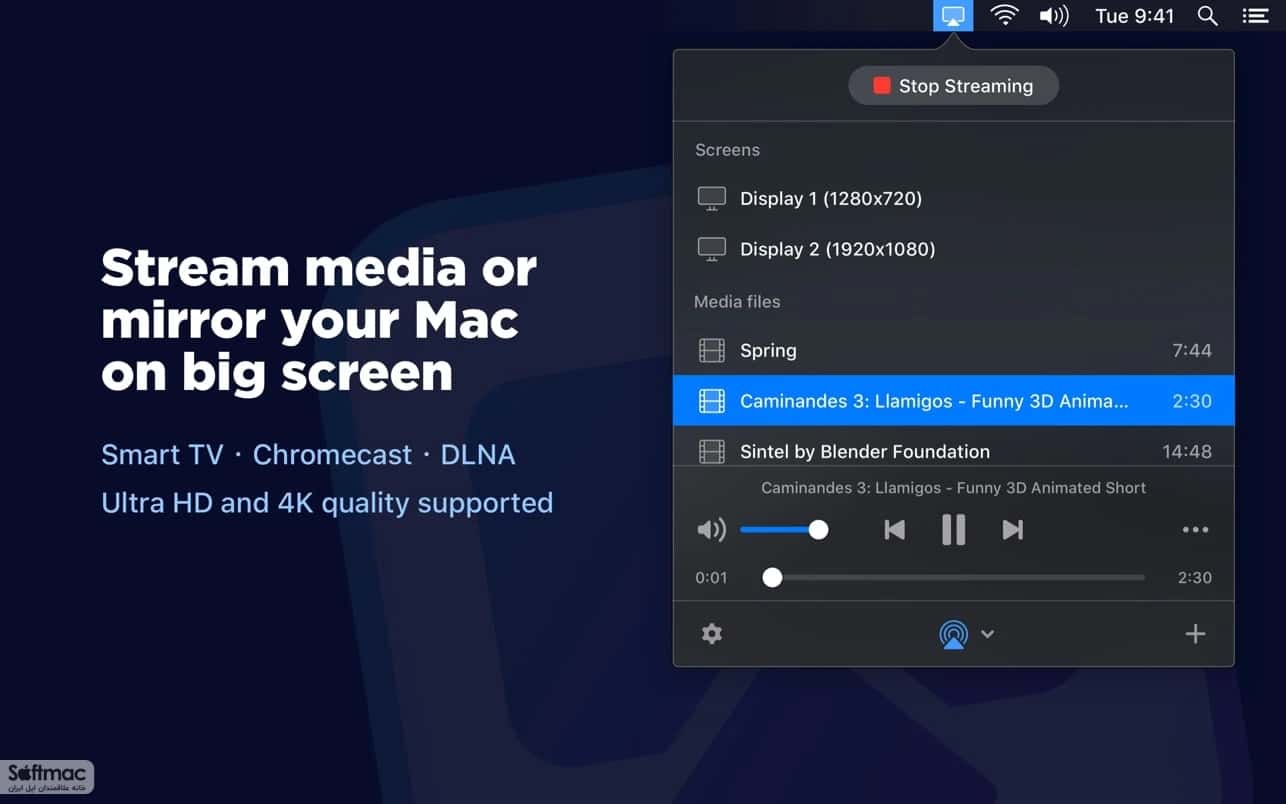Click film icon beside Caminandes 3
Screen dimensions: 1286x804
tap(711, 401)
